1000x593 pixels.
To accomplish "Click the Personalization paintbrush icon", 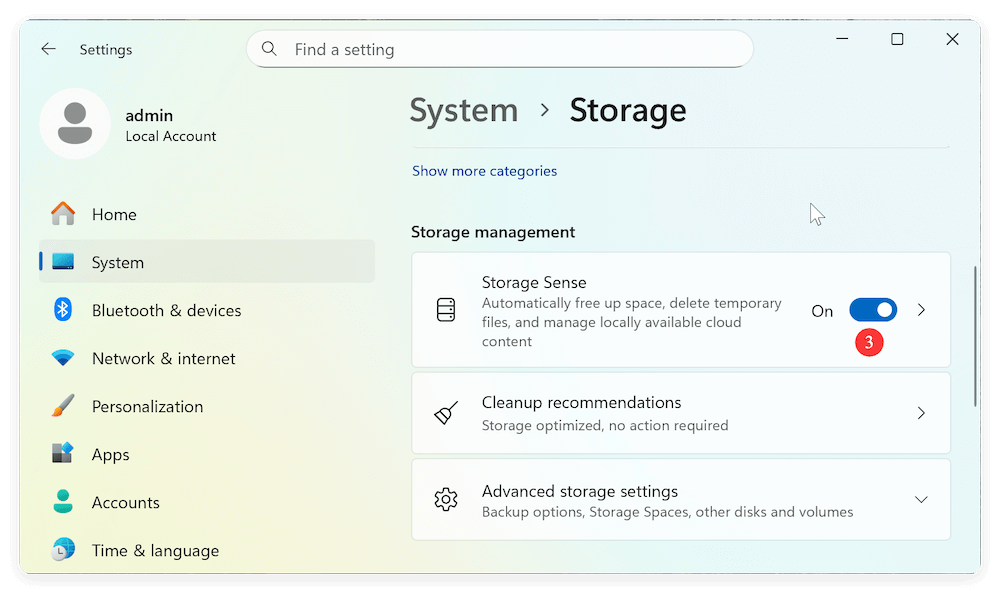I will click(63, 406).
